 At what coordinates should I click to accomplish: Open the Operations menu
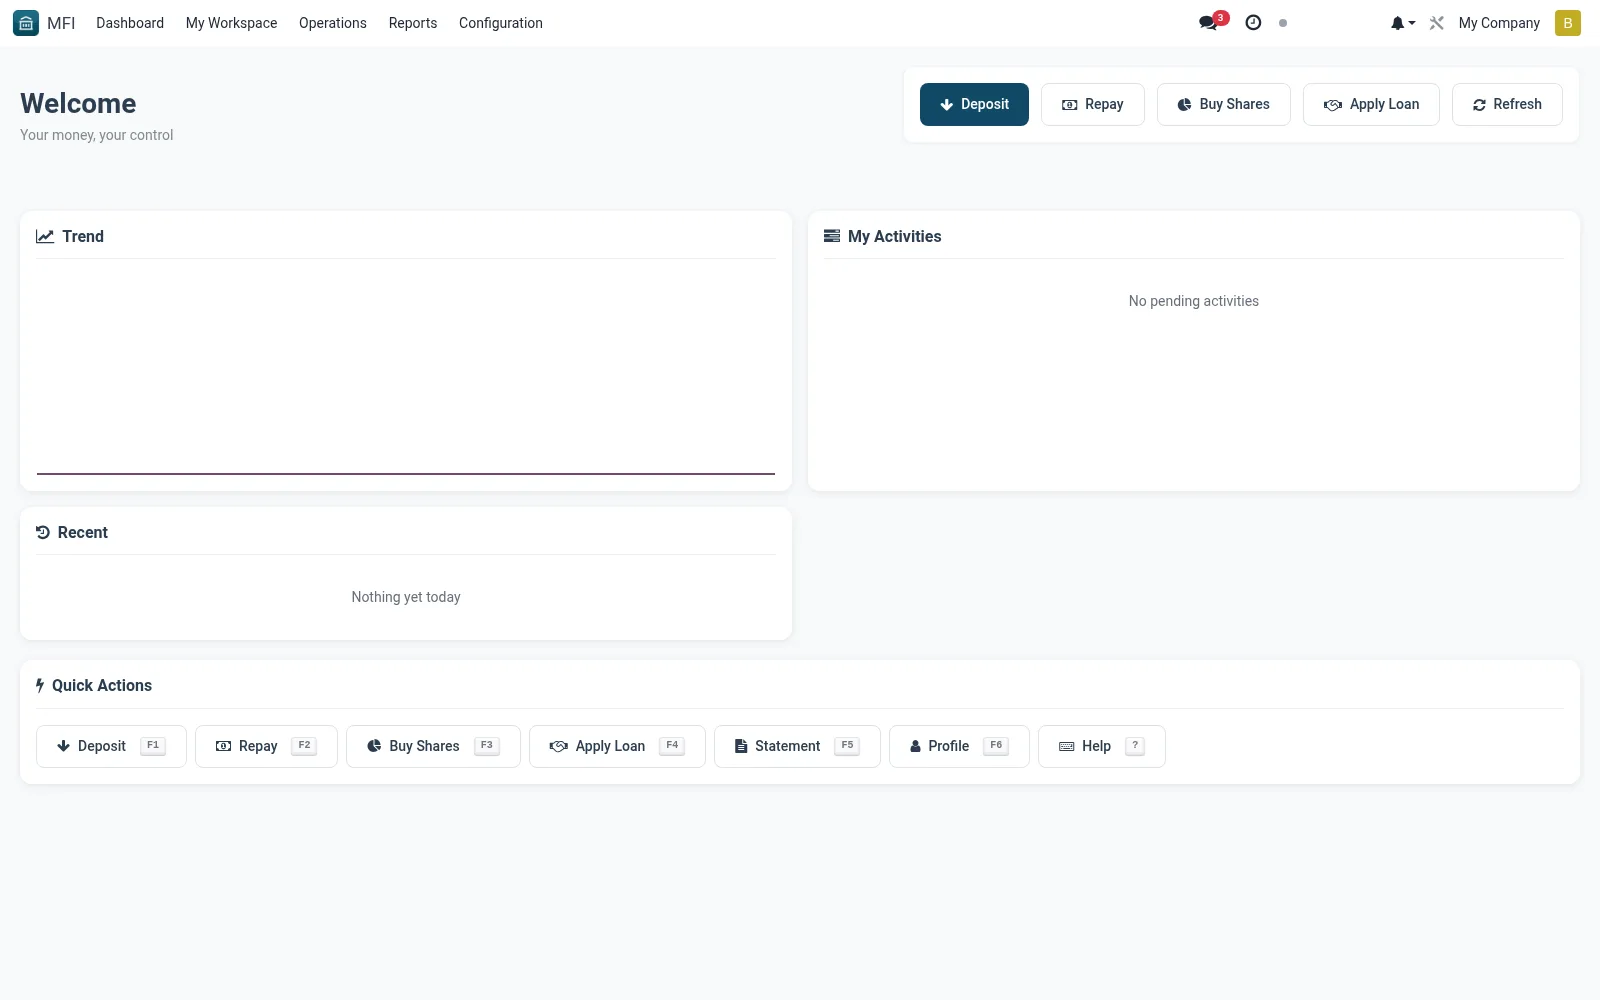(333, 23)
